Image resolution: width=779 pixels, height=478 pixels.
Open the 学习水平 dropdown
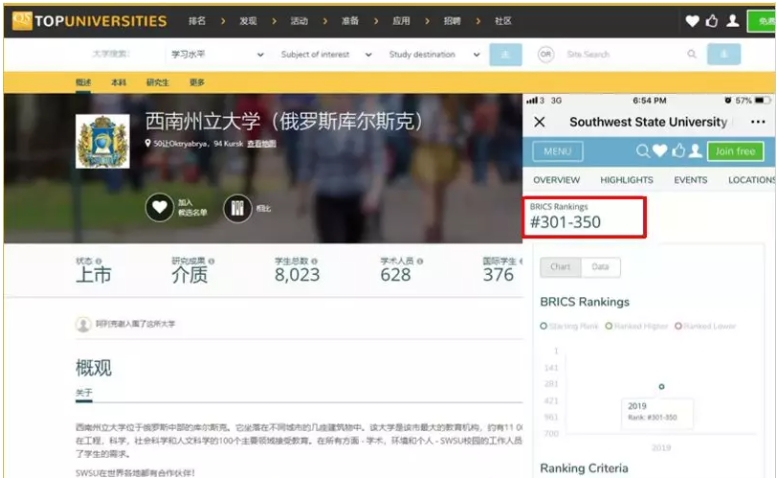pyautogui.click(x=216, y=54)
